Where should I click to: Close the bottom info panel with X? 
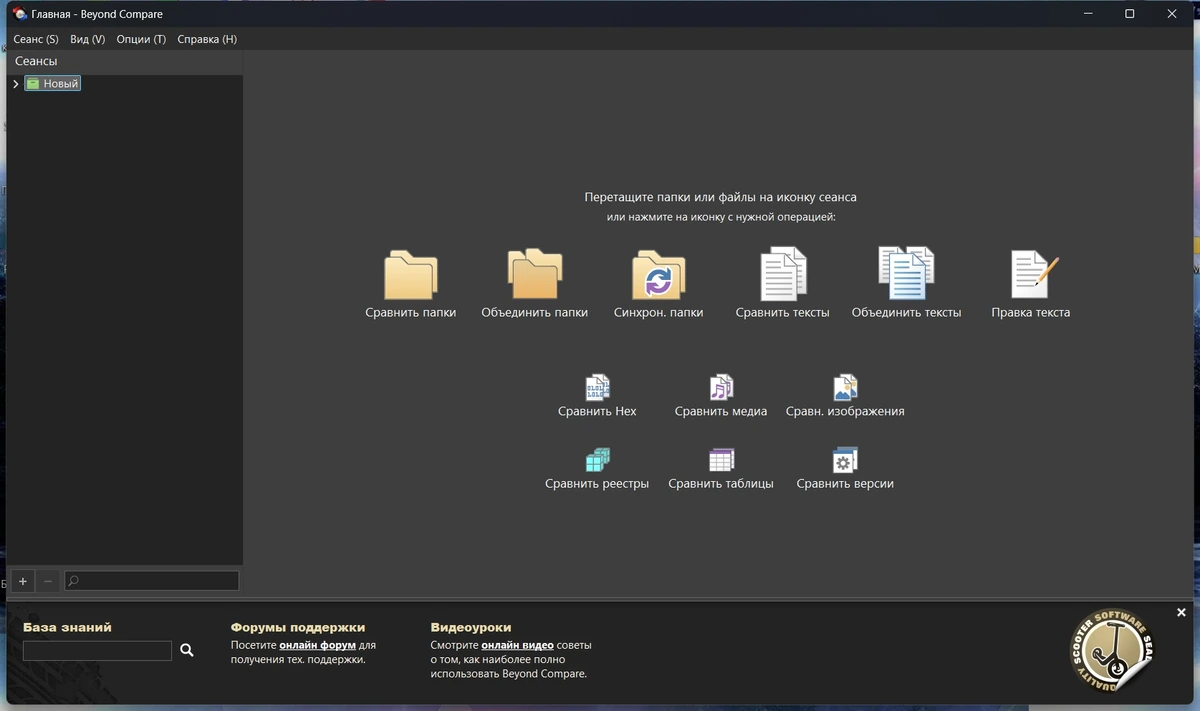point(1181,612)
